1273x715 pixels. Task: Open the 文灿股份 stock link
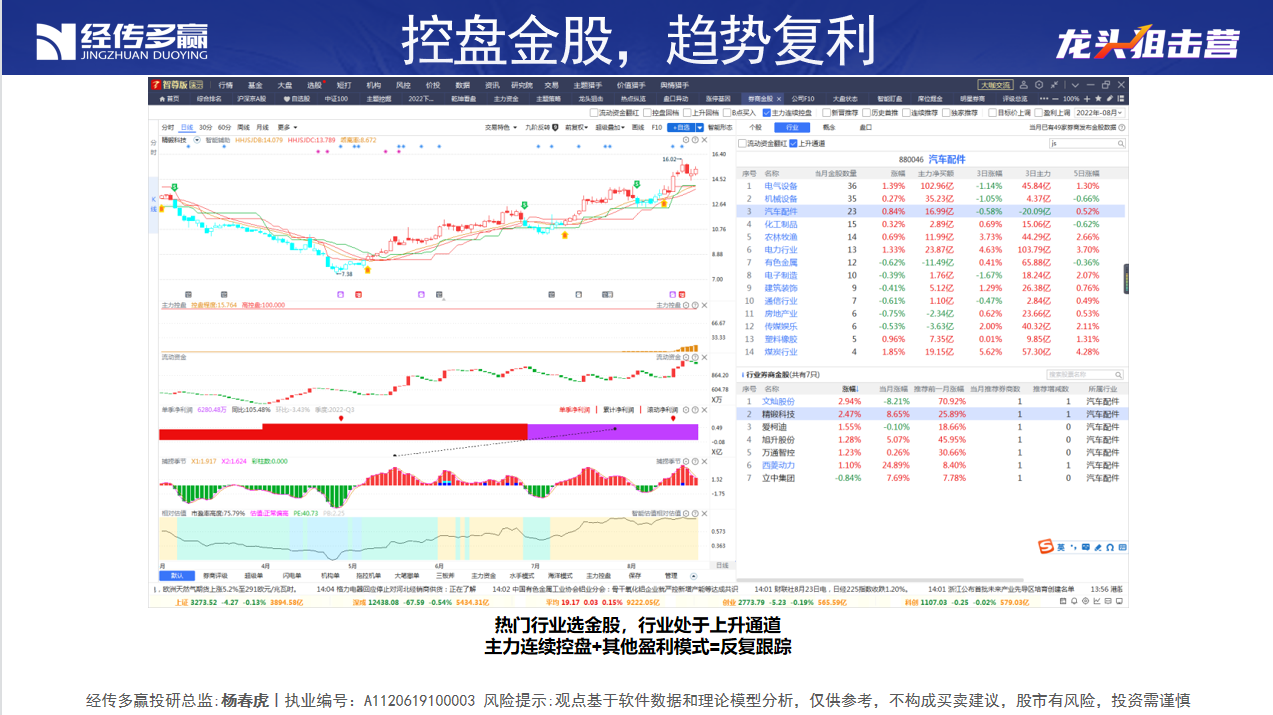[x=779, y=401]
